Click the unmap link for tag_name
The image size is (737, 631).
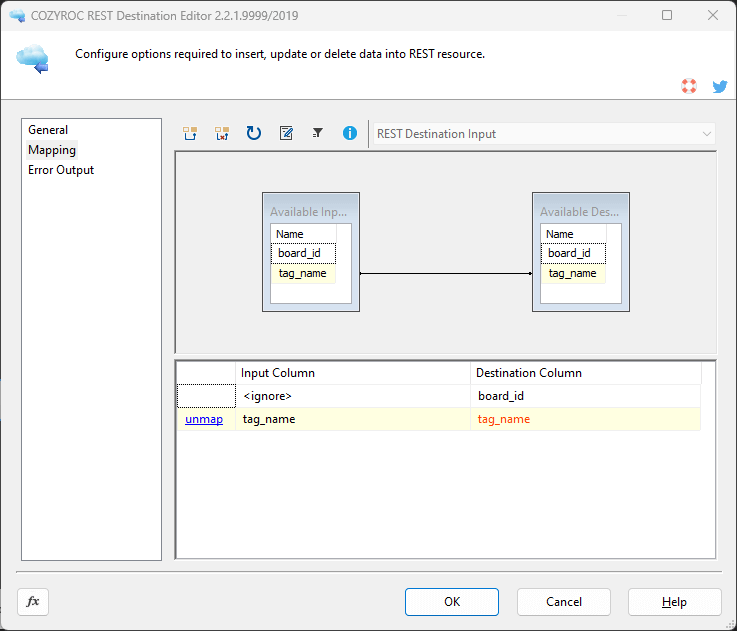[204, 419]
